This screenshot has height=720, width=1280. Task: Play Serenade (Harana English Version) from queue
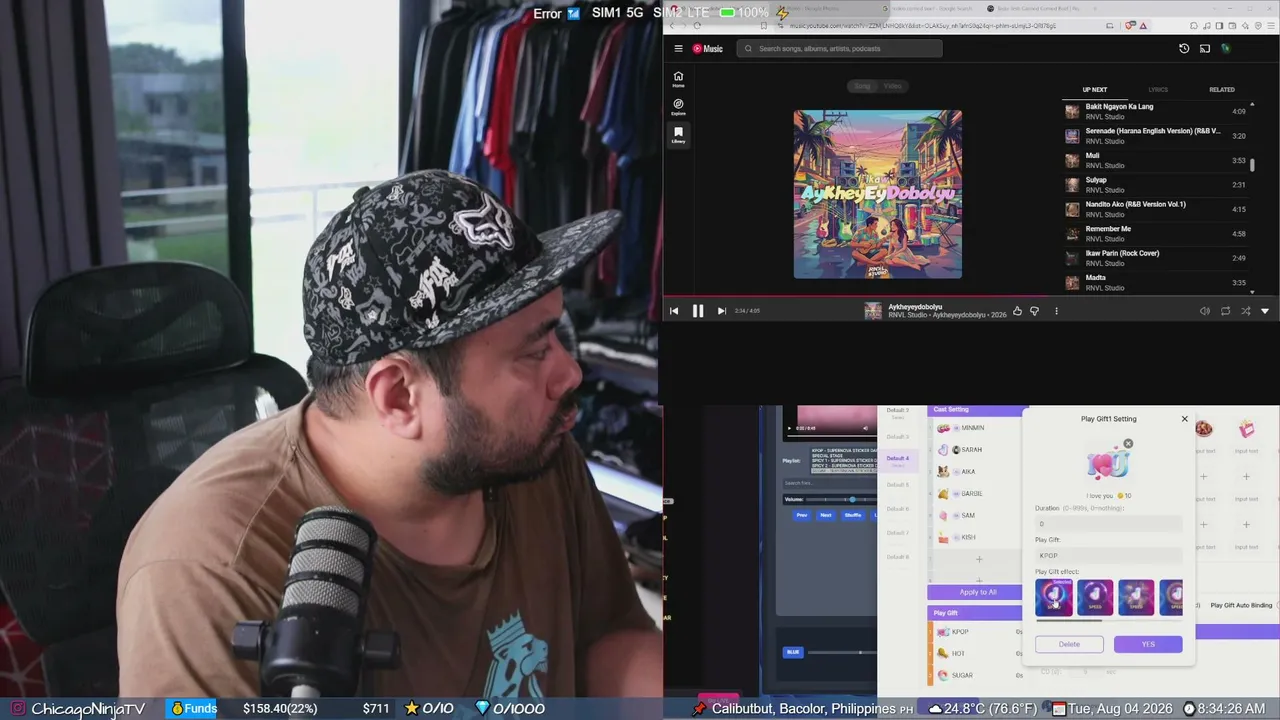pyautogui.click(x=1155, y=135)
